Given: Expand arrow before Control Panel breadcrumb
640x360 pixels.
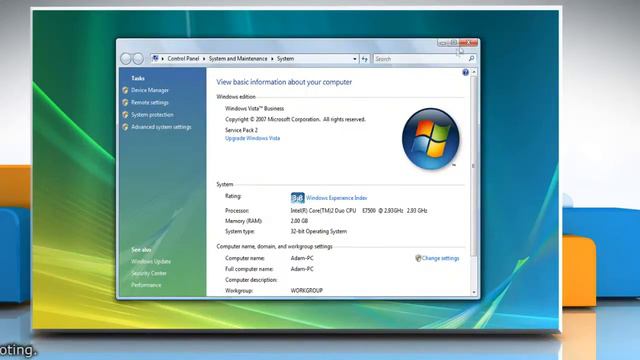Looking at the screenshot, I should [162, 59].
